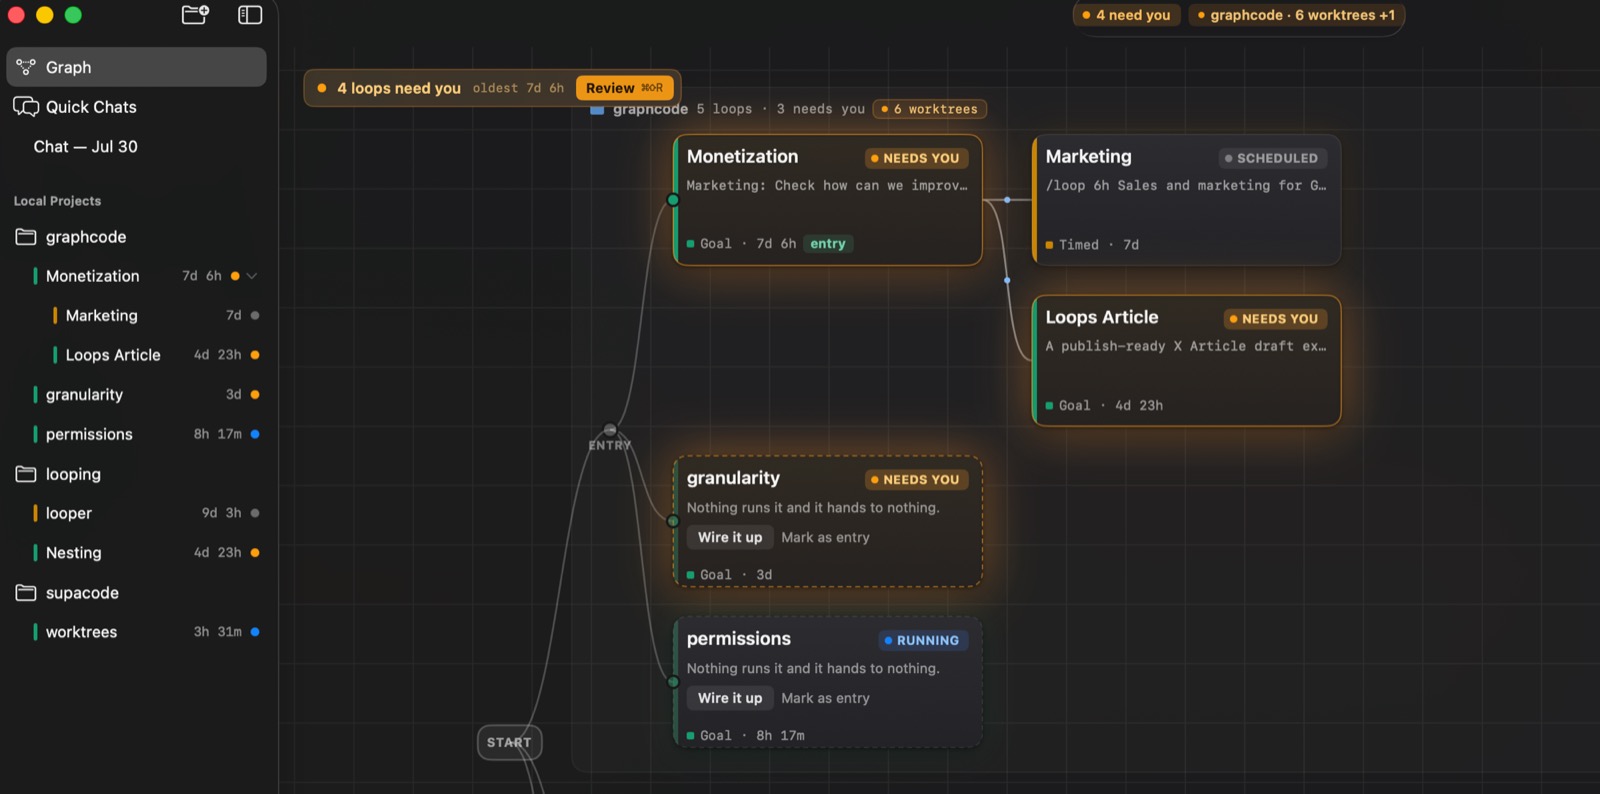Image resolution: width=1600 pixels, height=794 pixels.
Task: Open the Marketing node card
Action: pyautogui.click(x=1186, y=200)
